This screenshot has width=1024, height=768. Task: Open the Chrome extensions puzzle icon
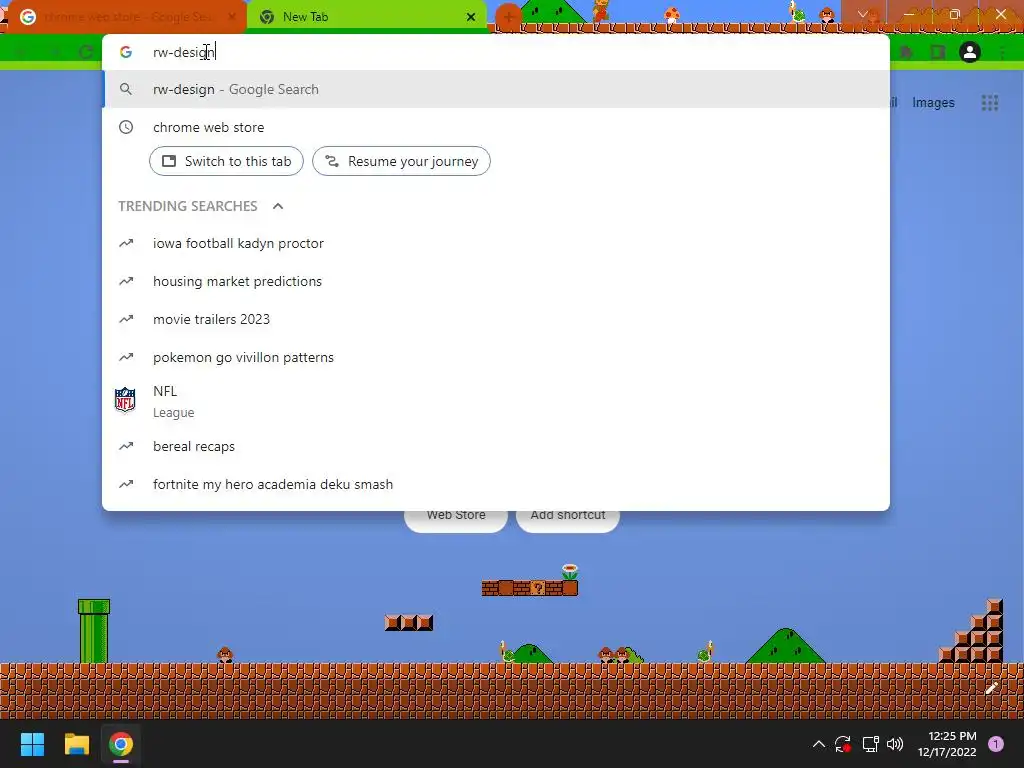coord(906,52)
